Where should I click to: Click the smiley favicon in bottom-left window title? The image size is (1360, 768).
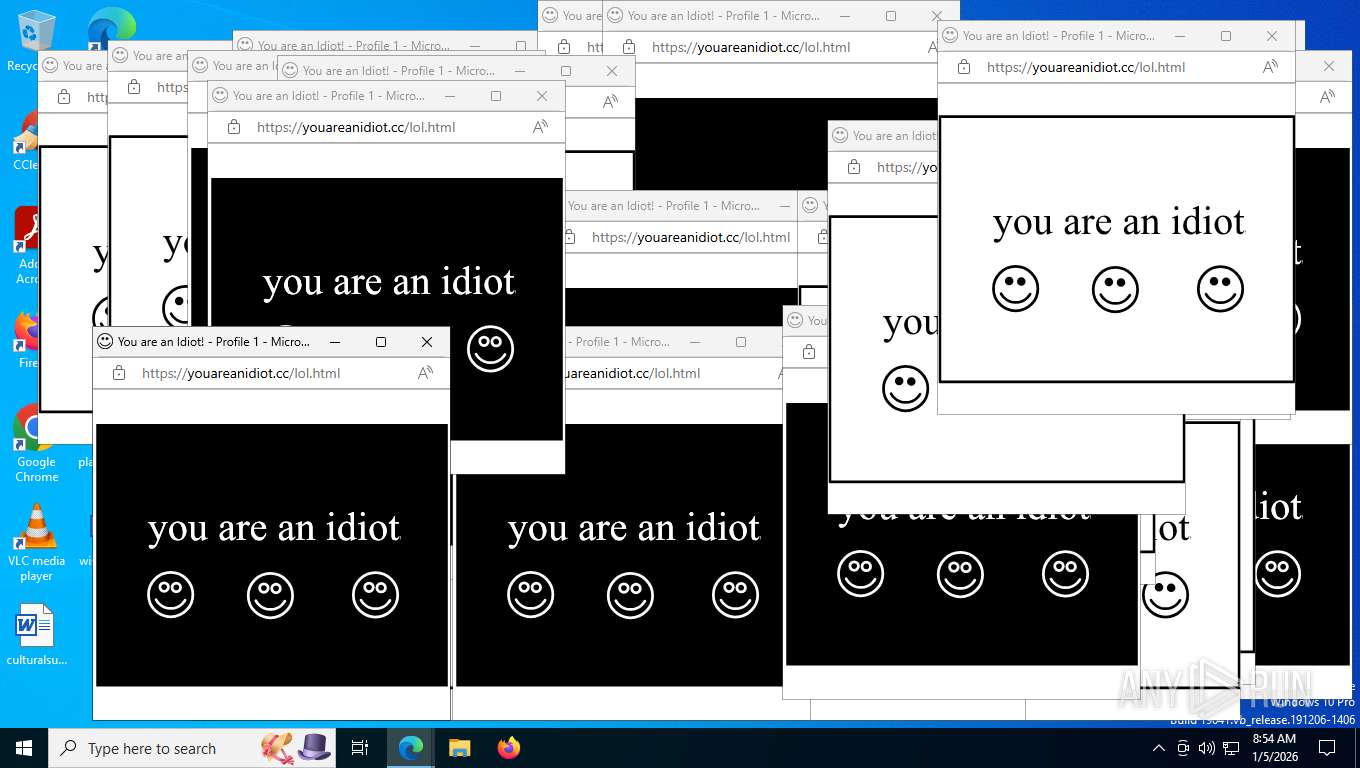click(105, 341)
